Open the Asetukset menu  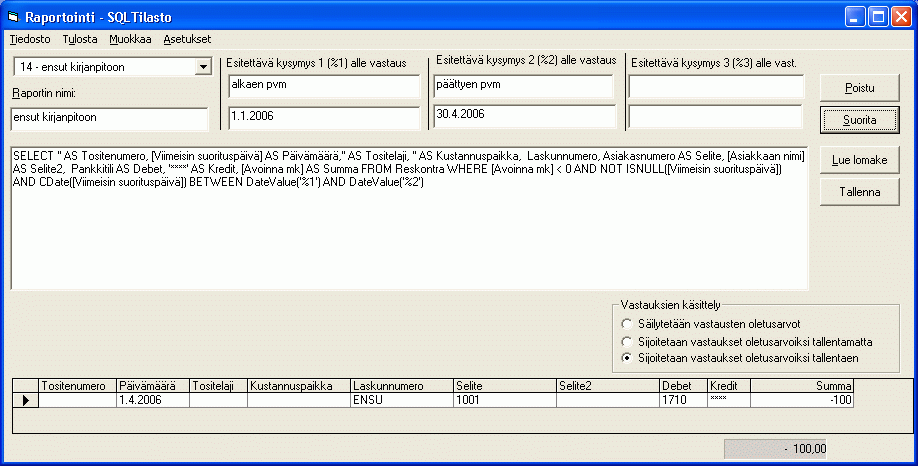[x=187, y=40]
